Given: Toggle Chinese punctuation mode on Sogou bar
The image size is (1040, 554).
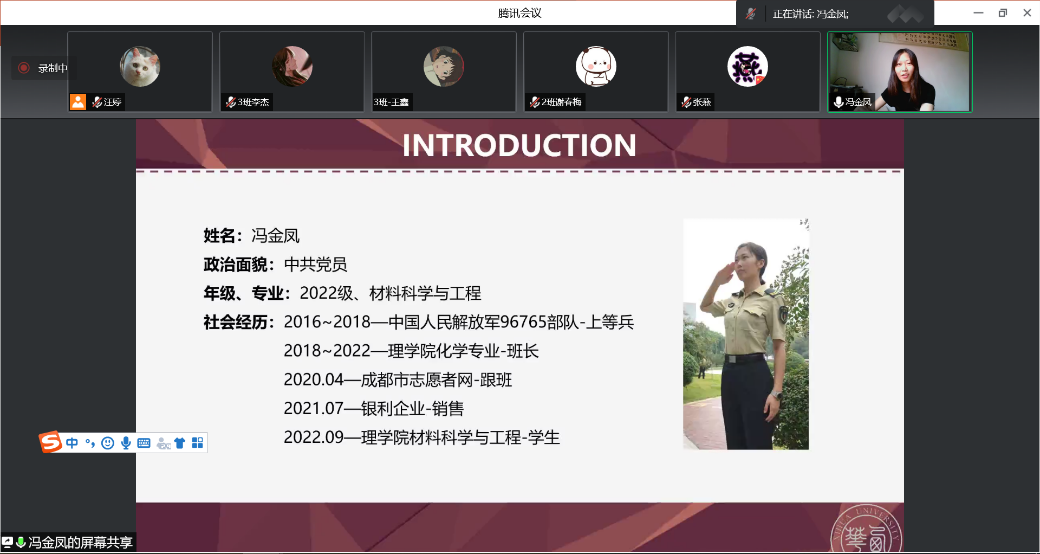Looking at the screenshot, I should [89, 443].
